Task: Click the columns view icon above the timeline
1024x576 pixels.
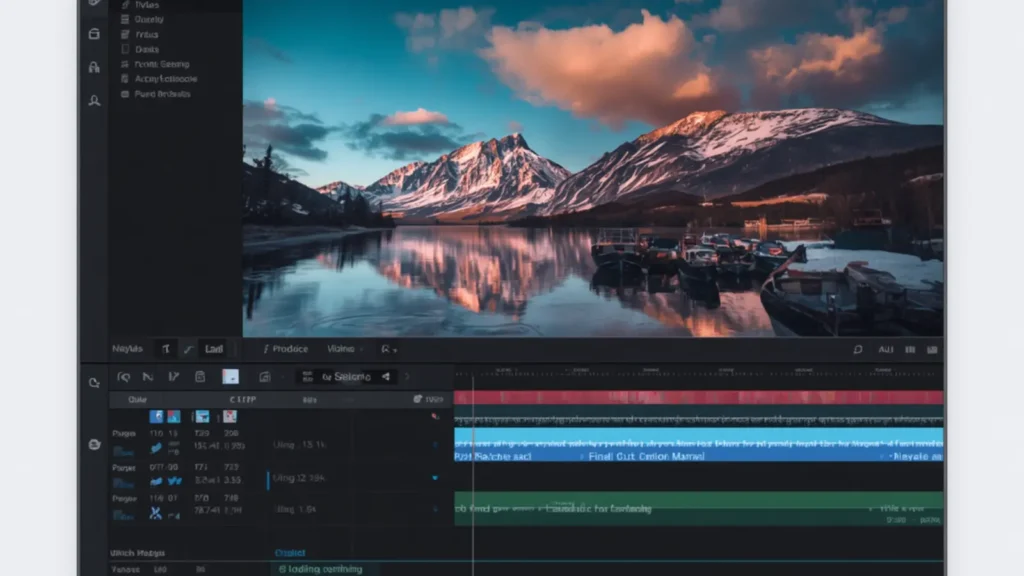Action: point(910,349)
